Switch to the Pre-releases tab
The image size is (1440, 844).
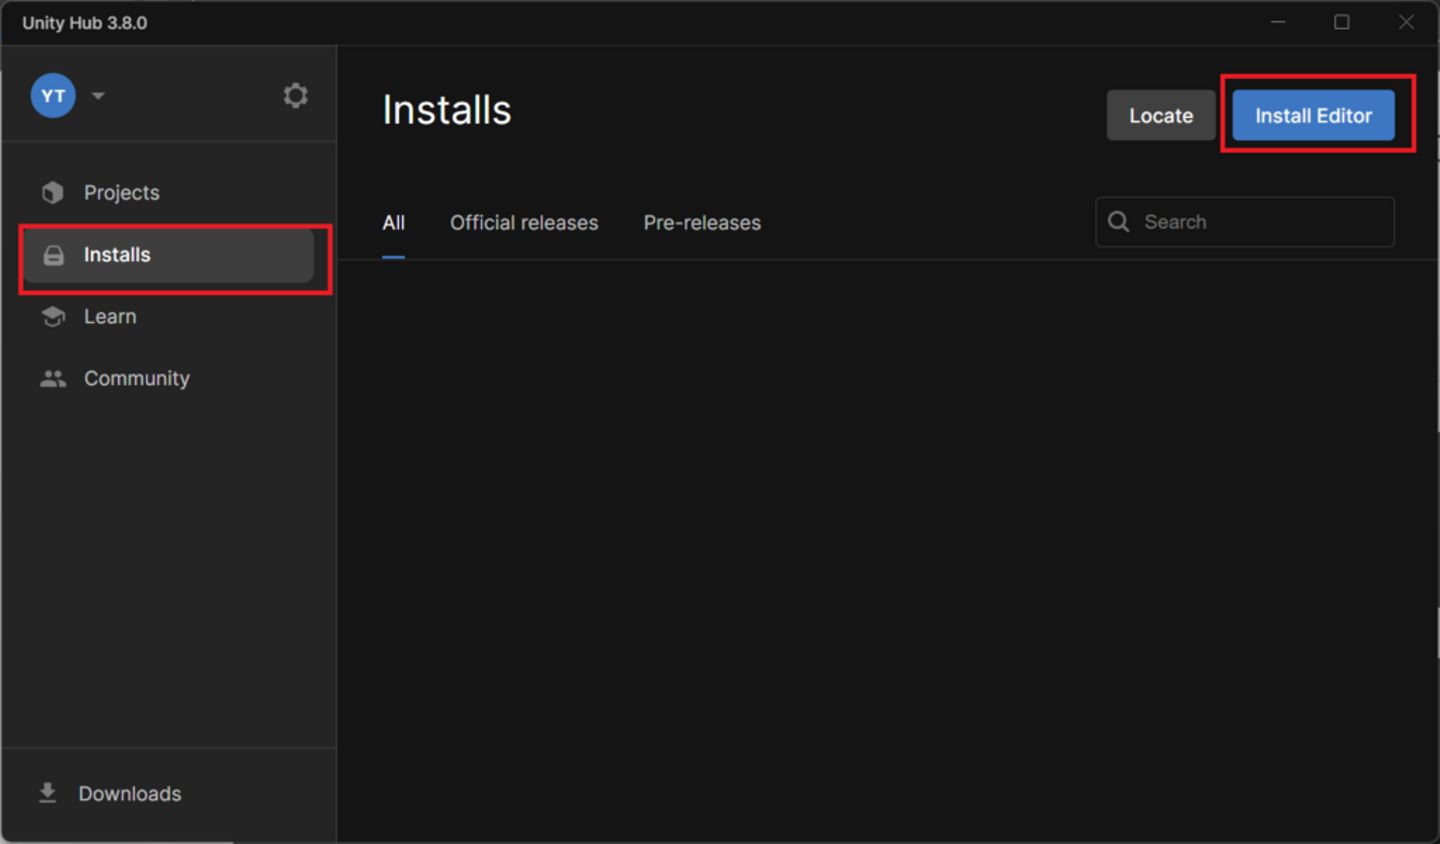[702, 223]
